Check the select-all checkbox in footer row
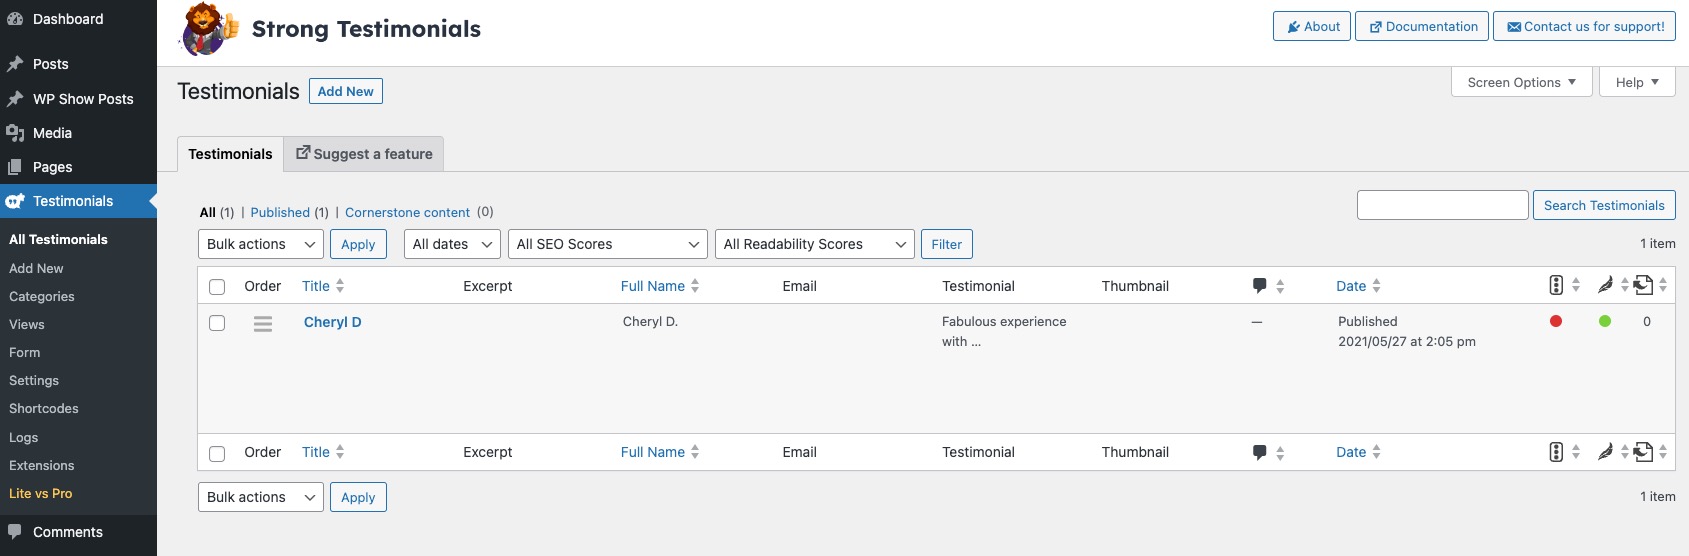Viewport: 1689px width, 556px height. coord(217,453)
